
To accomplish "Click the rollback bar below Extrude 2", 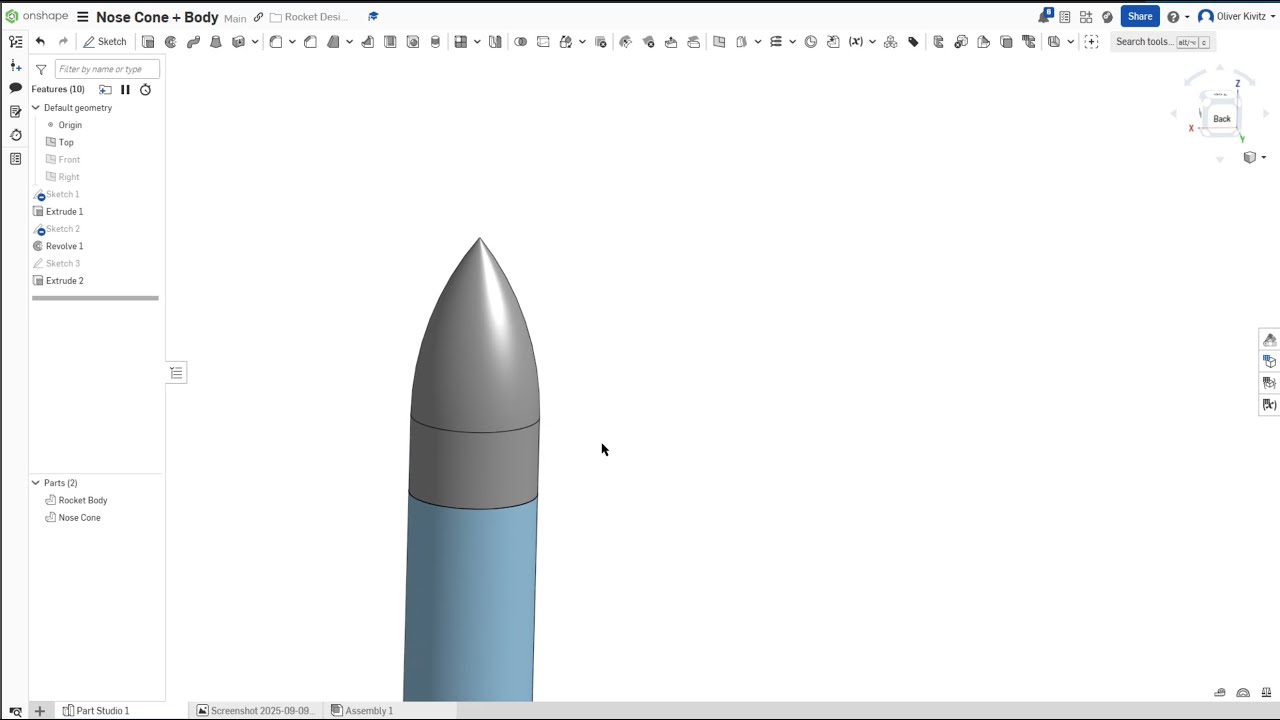I will point(95,298).
